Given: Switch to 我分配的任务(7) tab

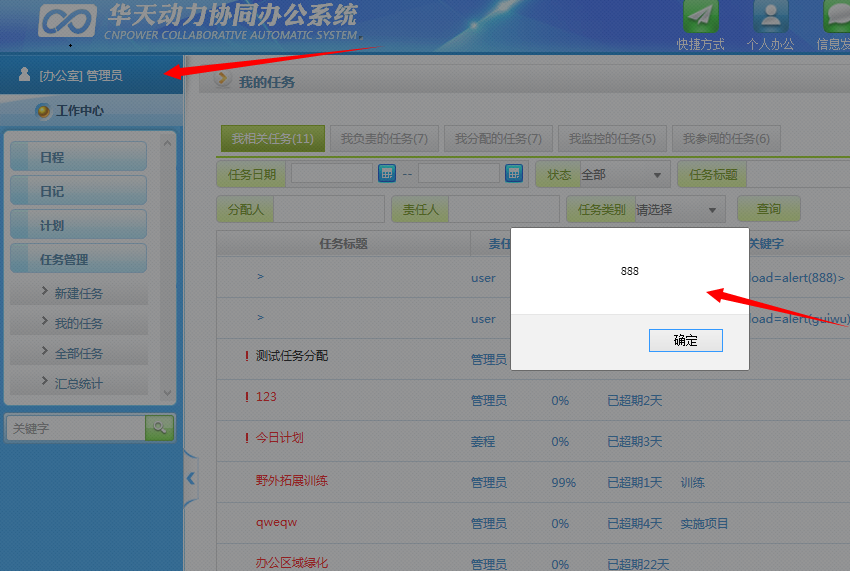Looking at the screenshot, I should tap(498, 139).
